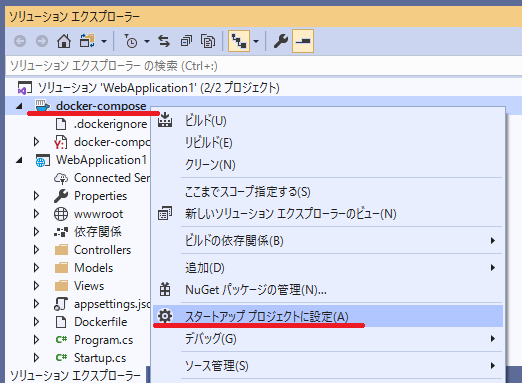Image resolution: width=522 pixels, height=383 pixels.
Task: Choose リビルド(E) from context menu
Action: 328,143
